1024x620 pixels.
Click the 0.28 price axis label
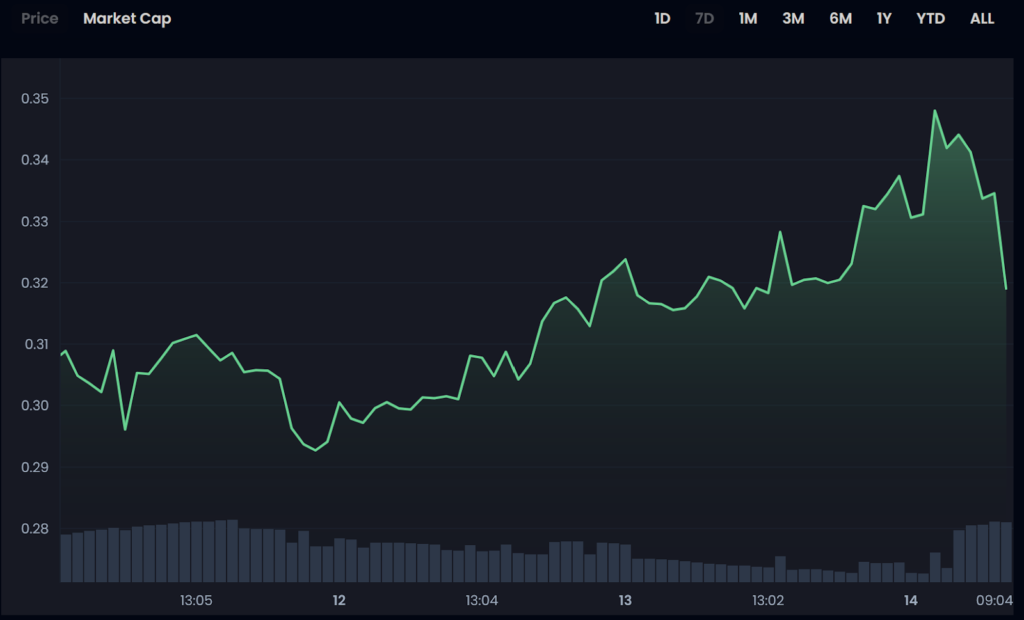tap(35, 529)
